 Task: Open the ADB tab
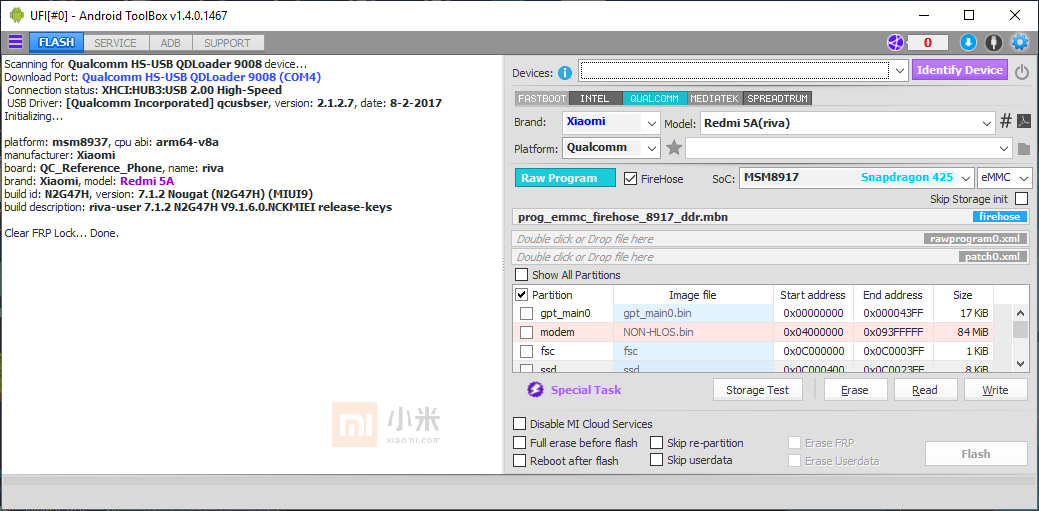tap(170, 42)
